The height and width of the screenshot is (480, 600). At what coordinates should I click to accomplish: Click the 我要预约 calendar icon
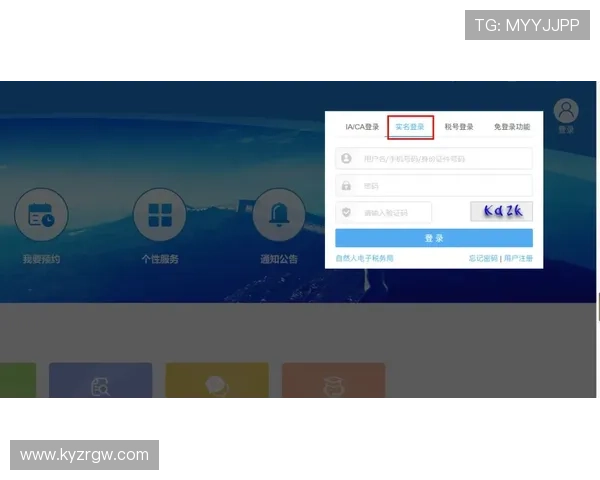[x=41, y=214]
